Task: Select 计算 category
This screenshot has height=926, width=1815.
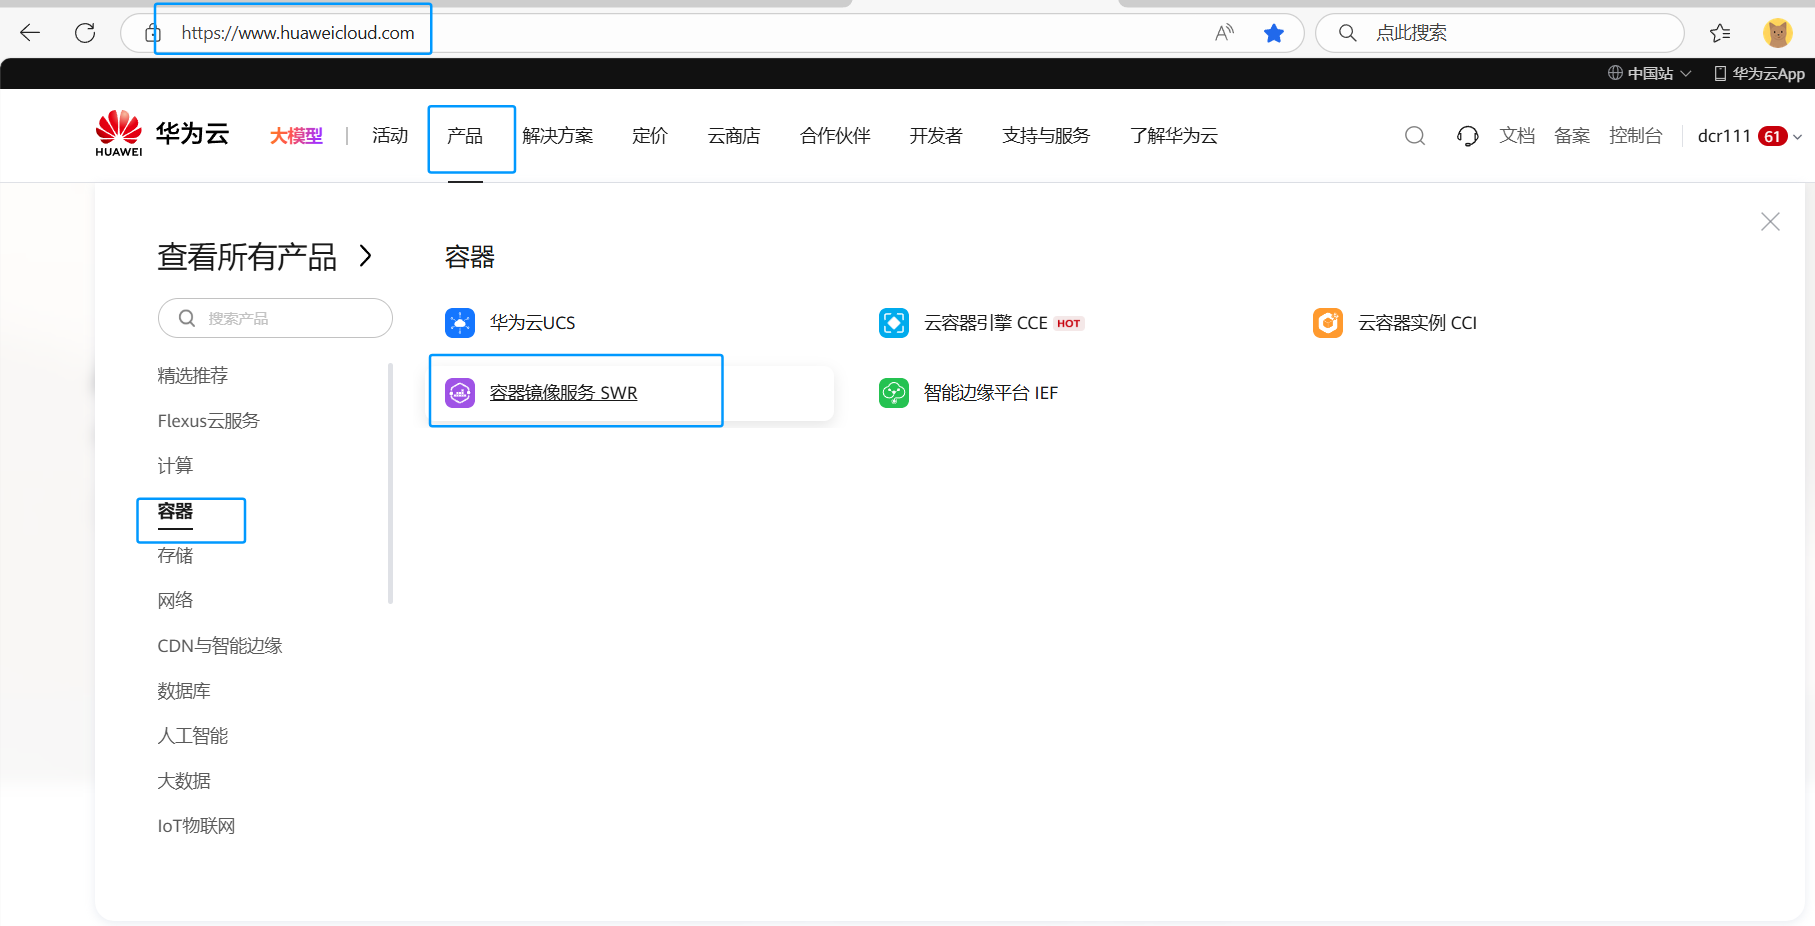Action: pos(175,466)
